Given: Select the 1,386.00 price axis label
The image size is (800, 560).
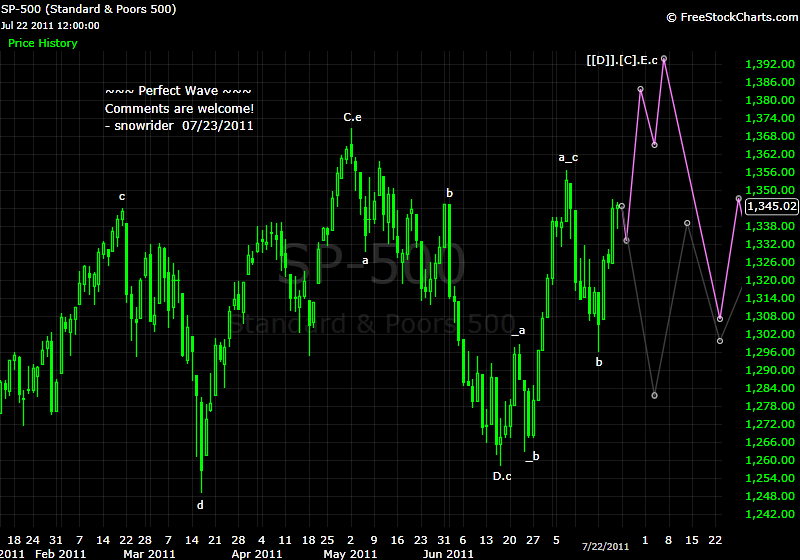Looking at the screenshot, I should (770, 82).
